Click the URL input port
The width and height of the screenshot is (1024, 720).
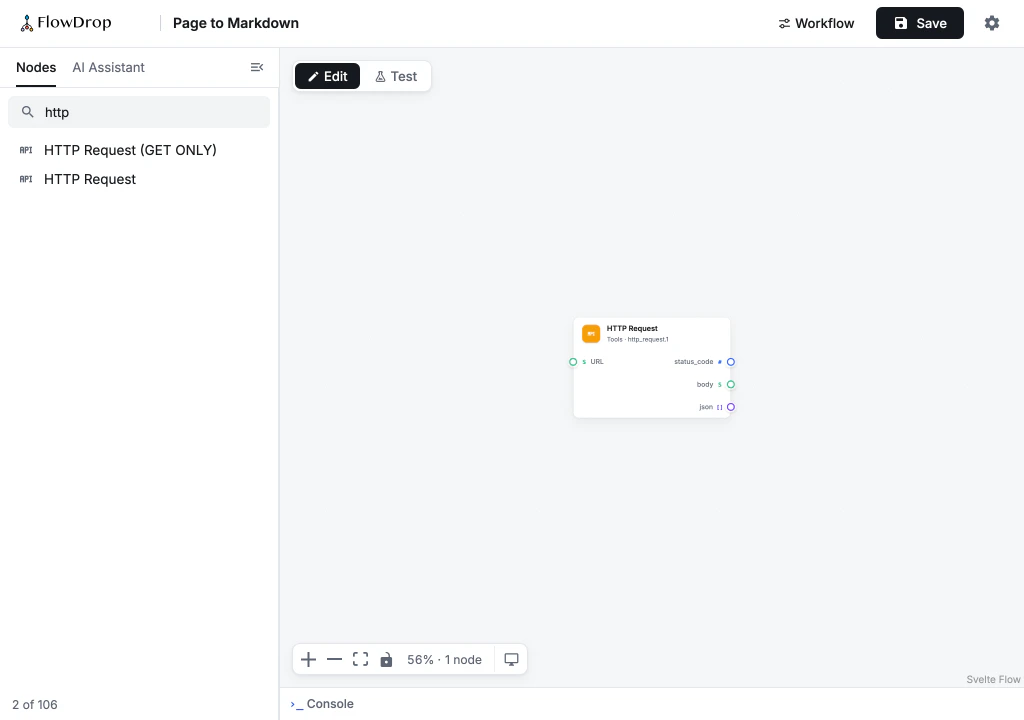(x=573, y=362)
